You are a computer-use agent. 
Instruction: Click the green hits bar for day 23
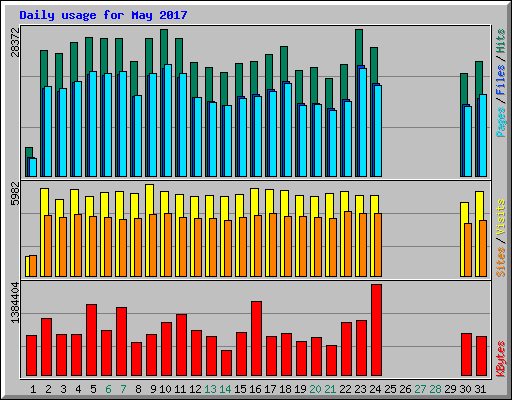(359, 47)
